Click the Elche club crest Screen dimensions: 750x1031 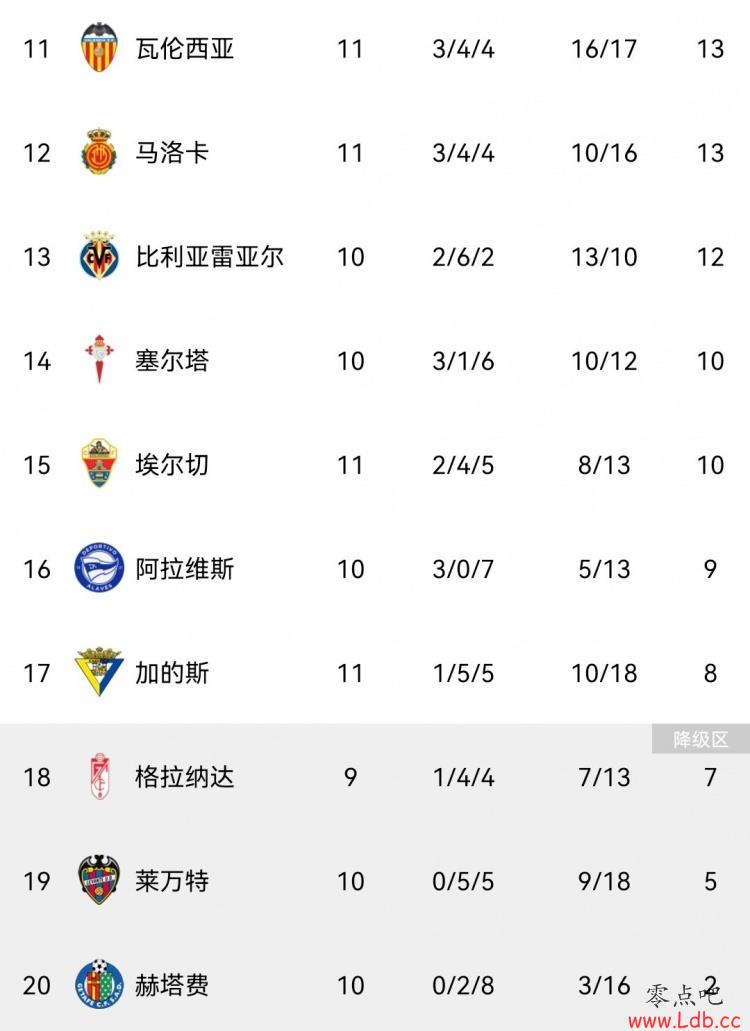pos(99,464)
